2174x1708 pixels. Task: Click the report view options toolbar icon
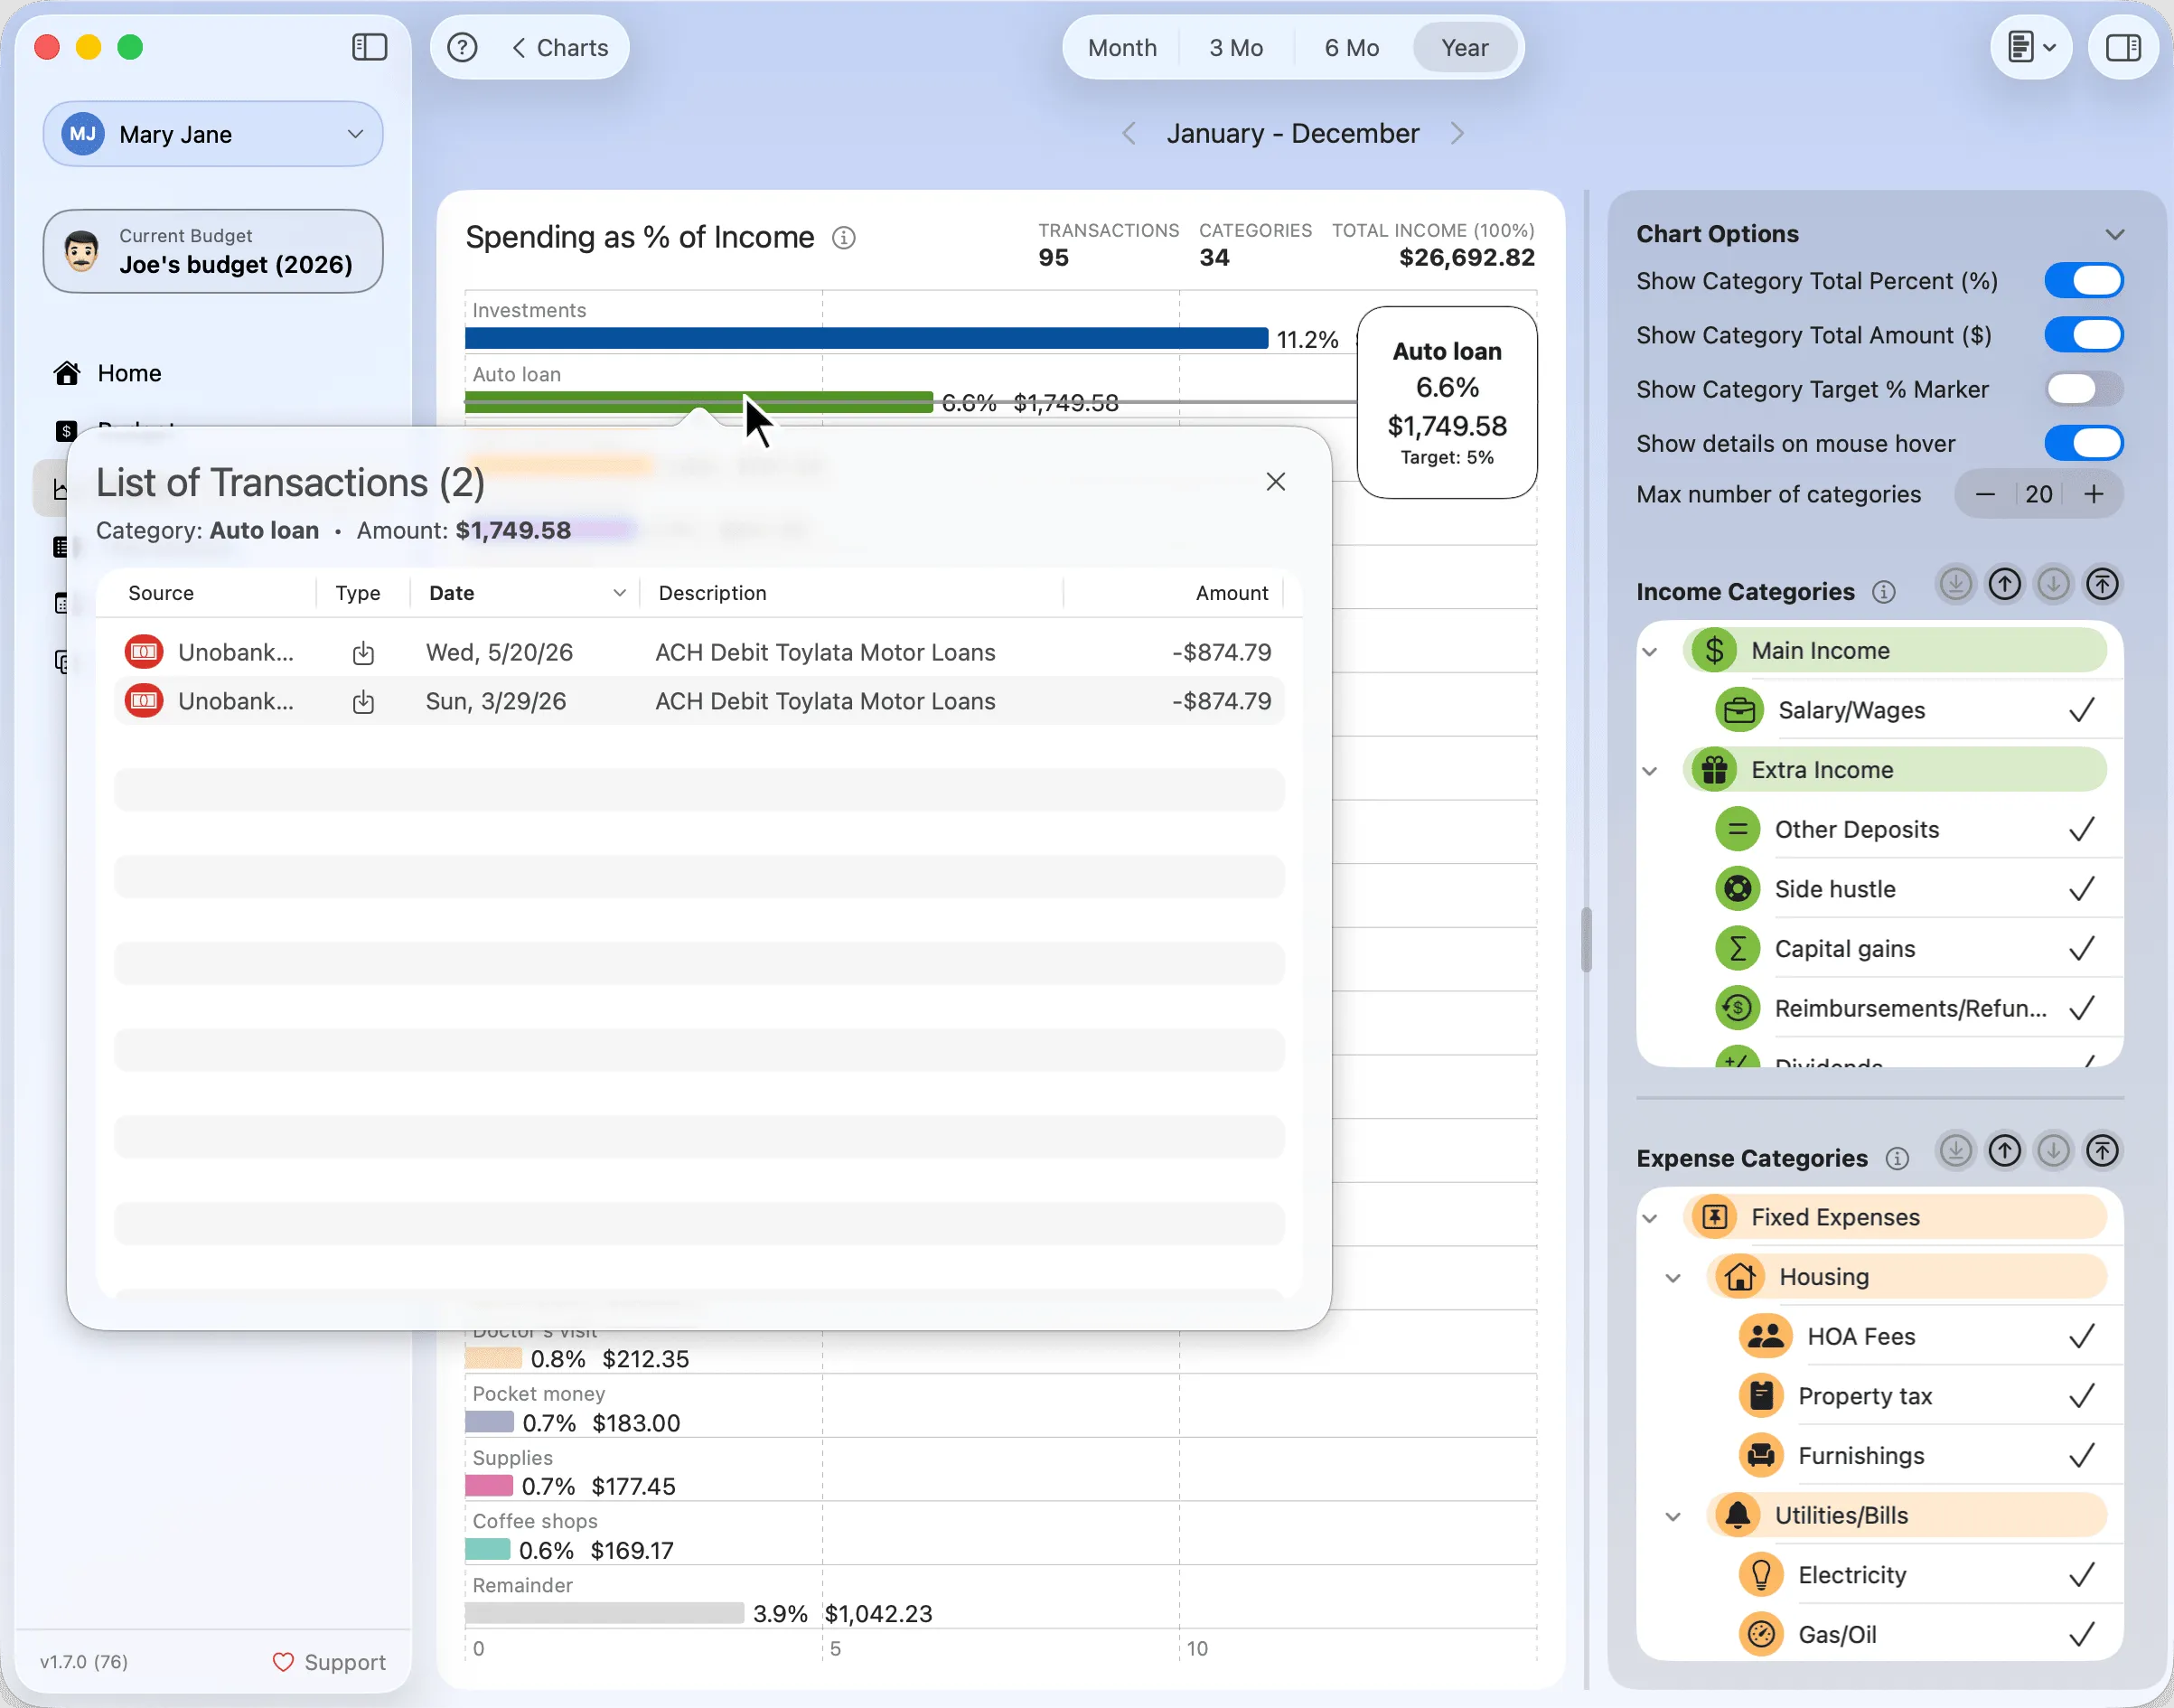click(x=2032, y=47)
